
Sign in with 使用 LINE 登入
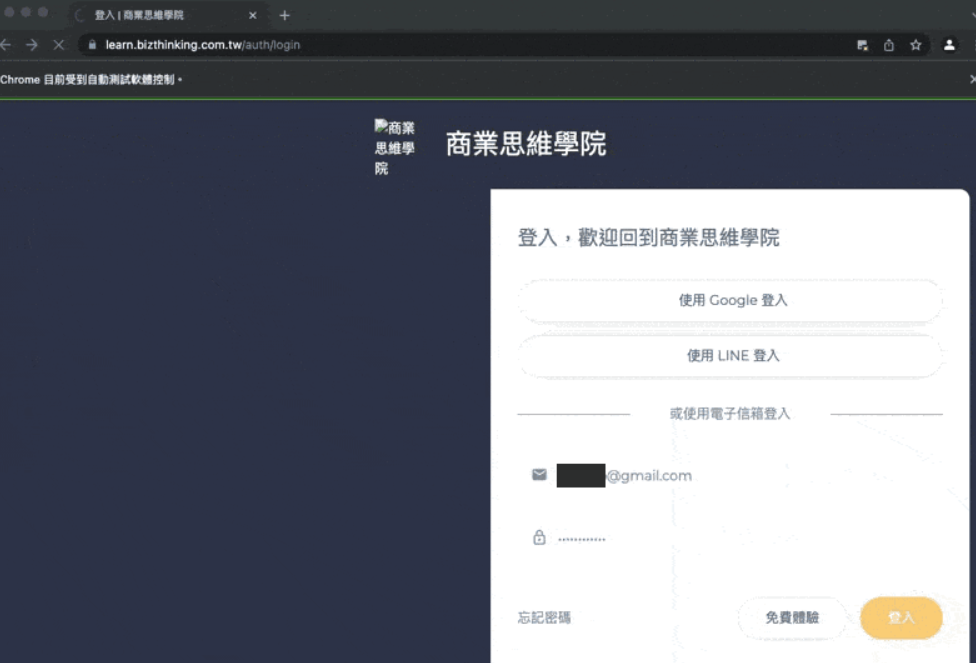731,355
